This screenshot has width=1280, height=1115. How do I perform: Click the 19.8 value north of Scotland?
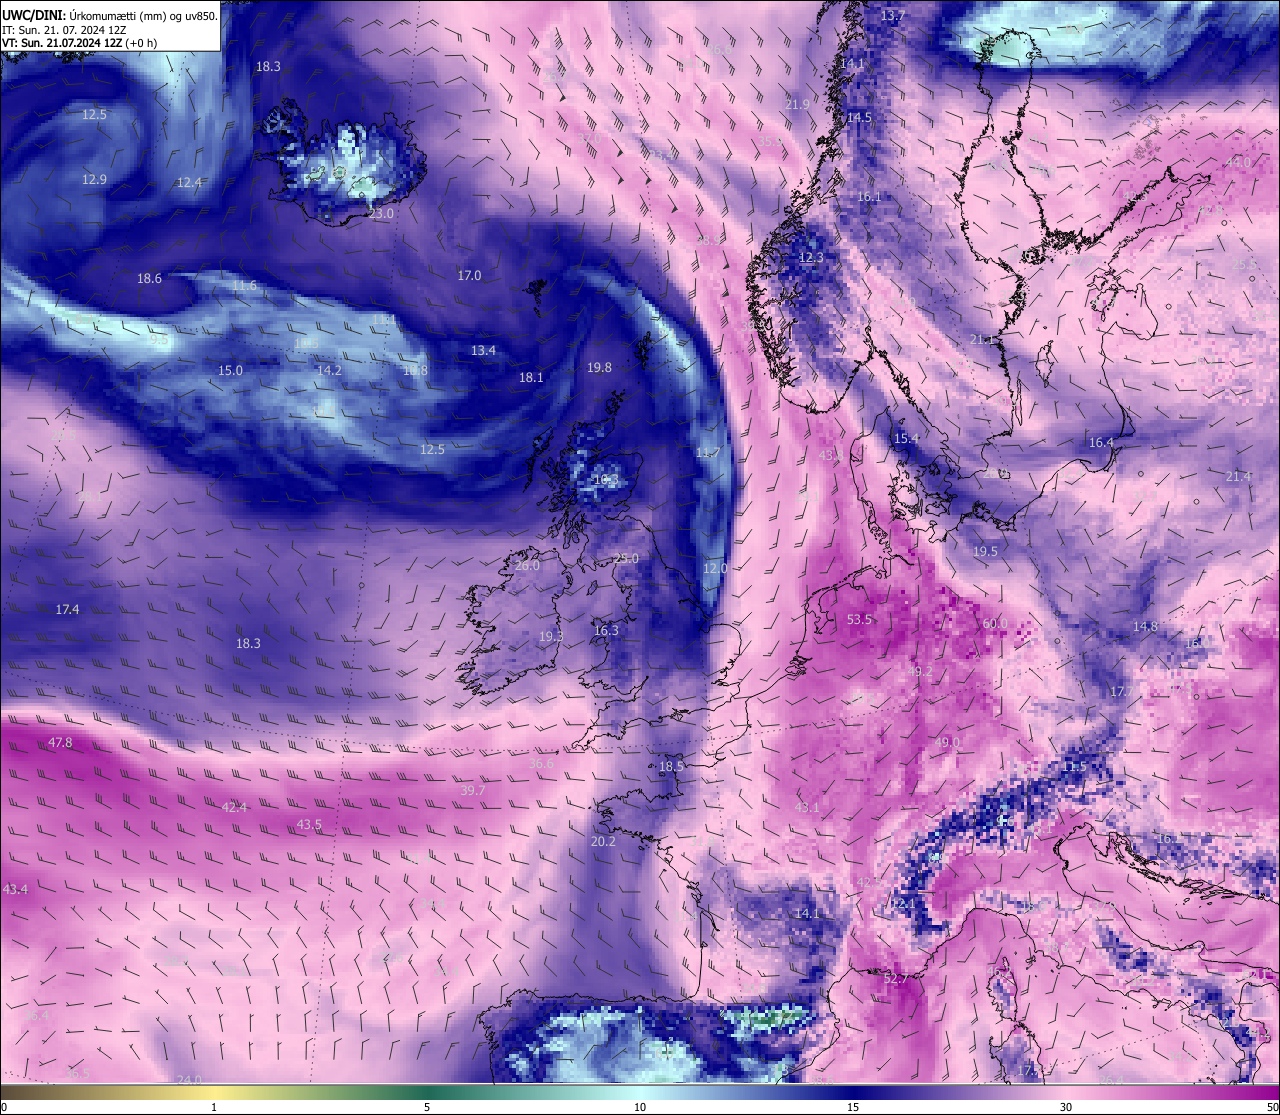coord(599,368)
